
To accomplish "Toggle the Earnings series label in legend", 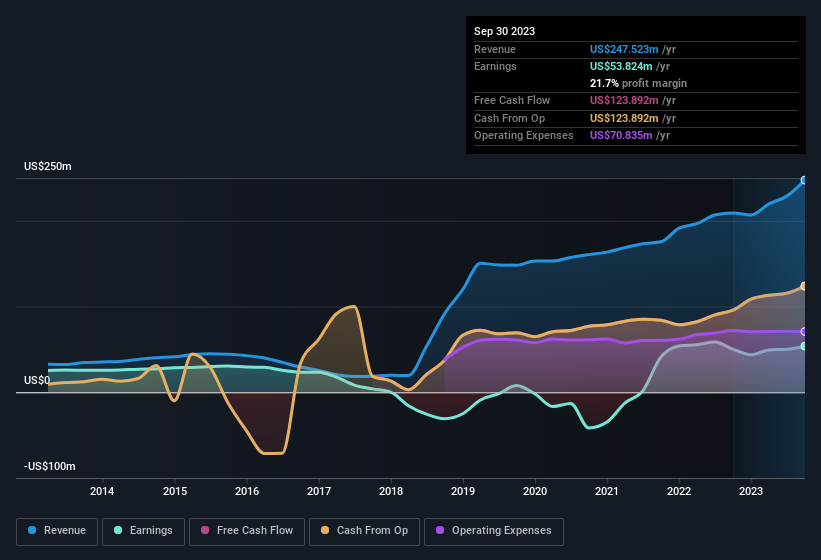I will [151, 530].
